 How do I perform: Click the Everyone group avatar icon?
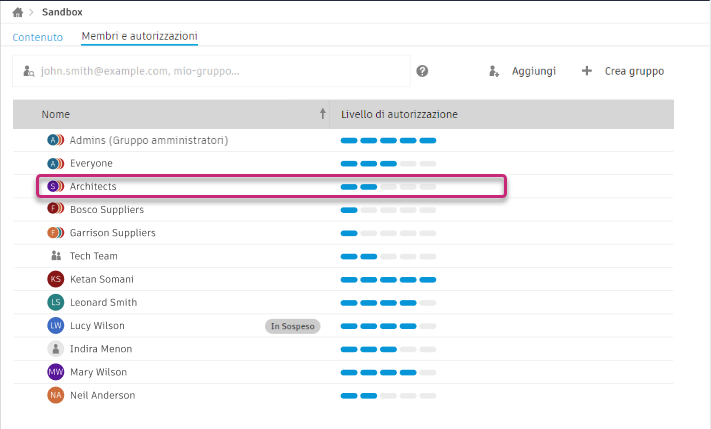click(x=55, y=163)
